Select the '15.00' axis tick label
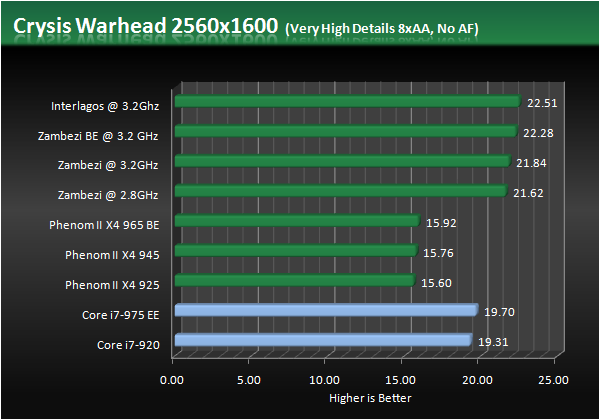The height and width of the screenshot is (420, 600). [401, 380]
